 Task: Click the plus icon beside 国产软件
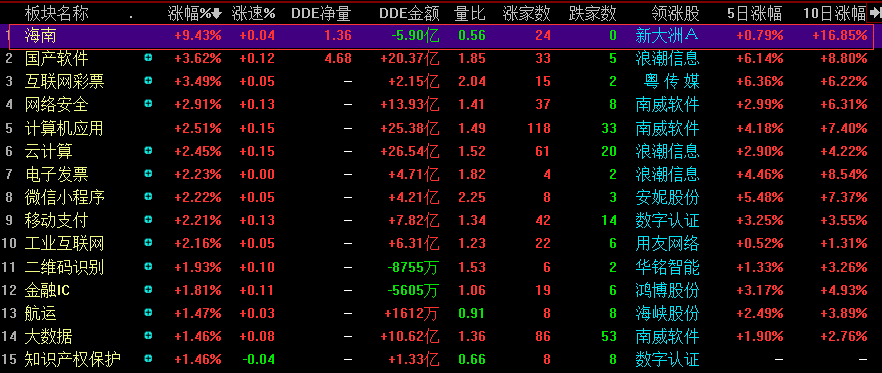coord(148,58)
